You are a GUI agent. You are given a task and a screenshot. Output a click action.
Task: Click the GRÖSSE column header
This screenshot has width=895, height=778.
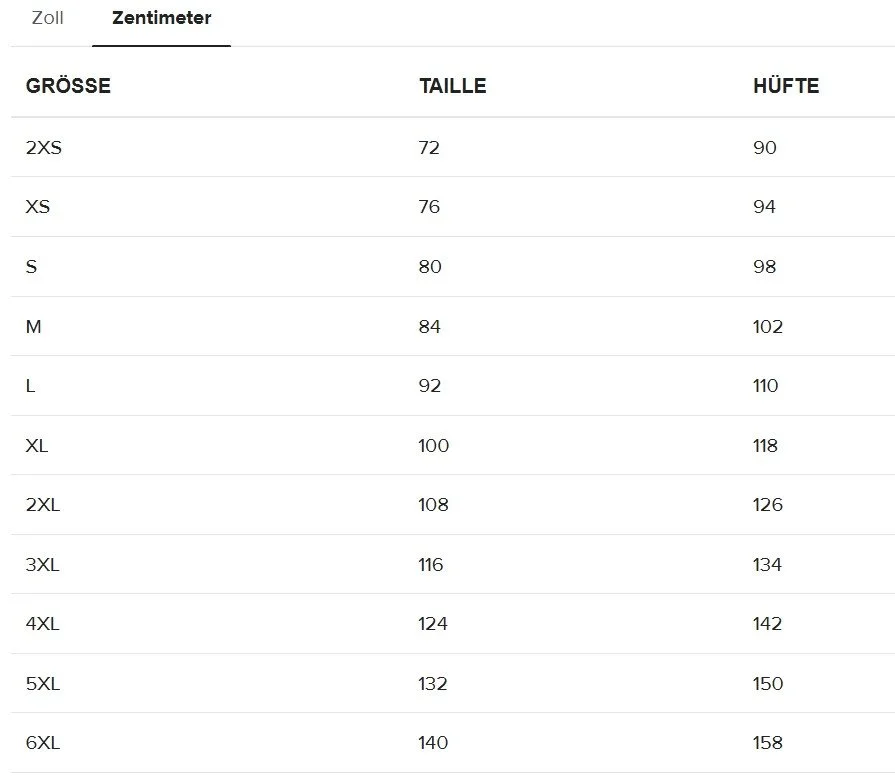pyautogui.click(x=68, y=86)
